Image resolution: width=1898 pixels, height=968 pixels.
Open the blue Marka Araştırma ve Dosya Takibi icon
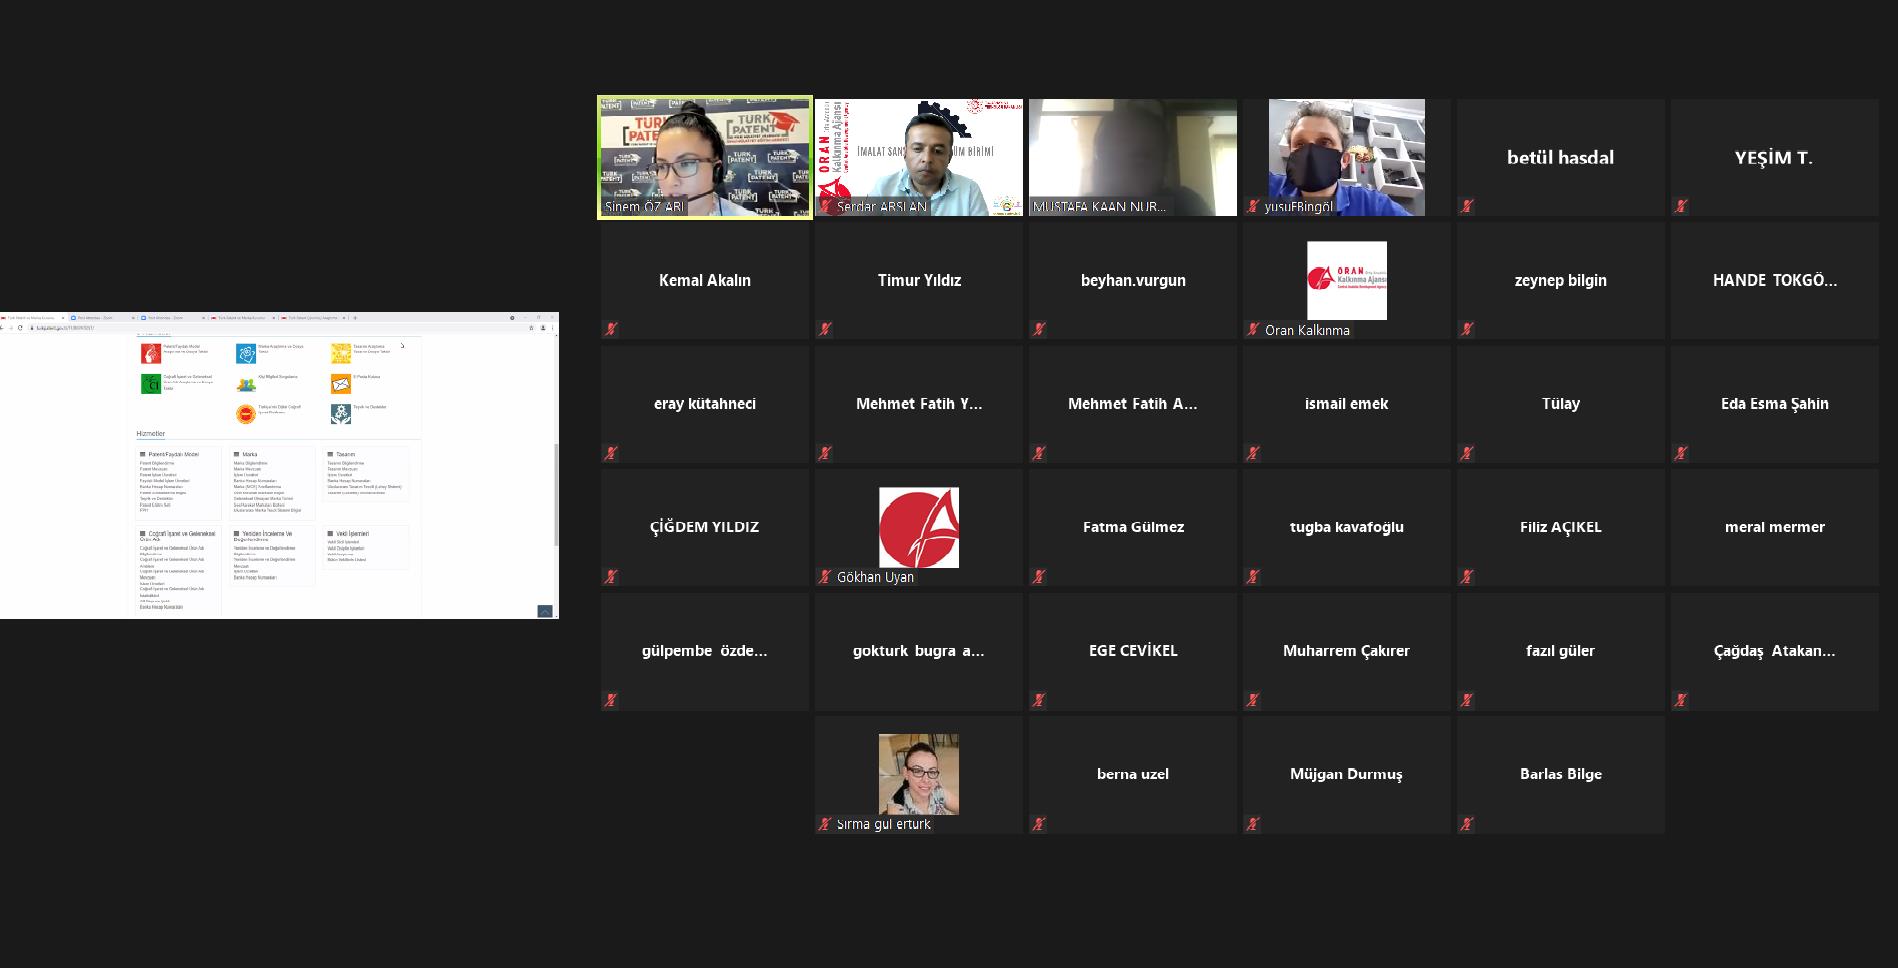(246, 352)
